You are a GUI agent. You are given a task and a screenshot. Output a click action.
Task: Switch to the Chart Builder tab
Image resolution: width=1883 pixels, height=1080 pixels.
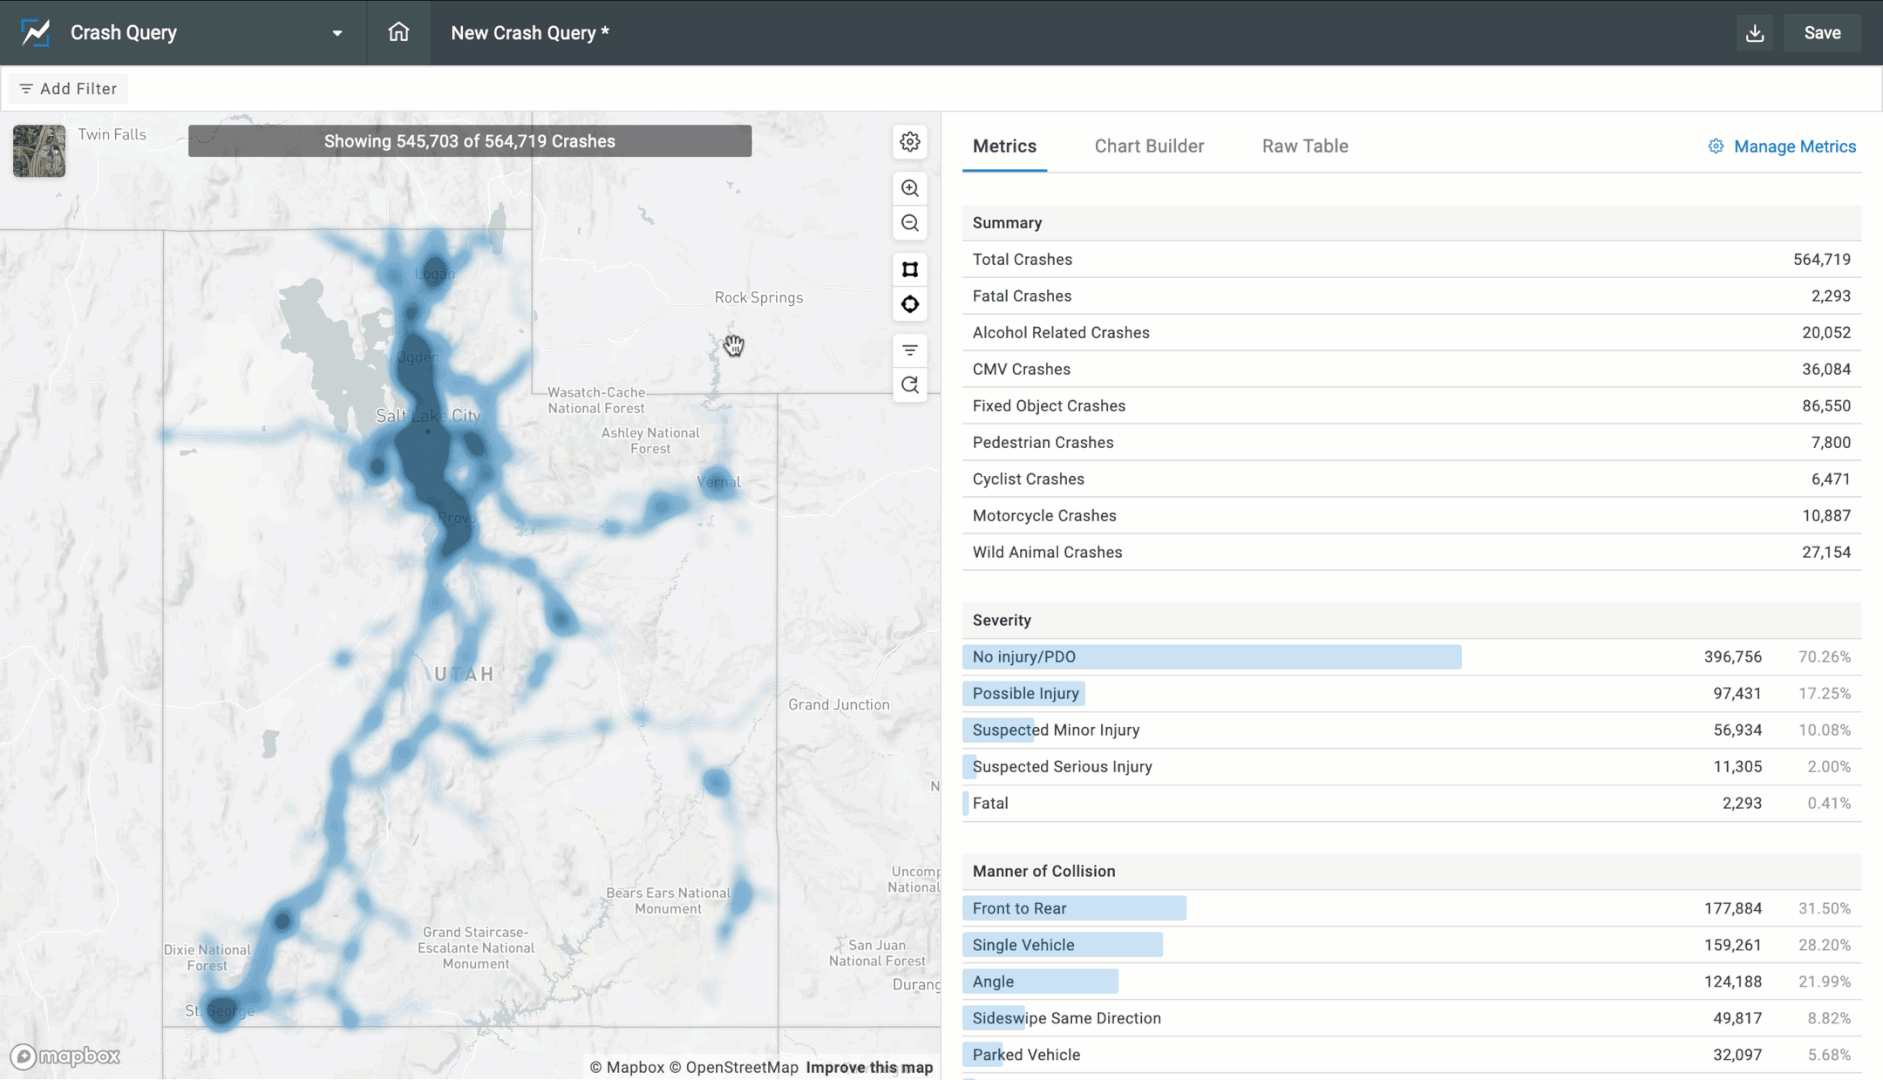[1148, 146]
